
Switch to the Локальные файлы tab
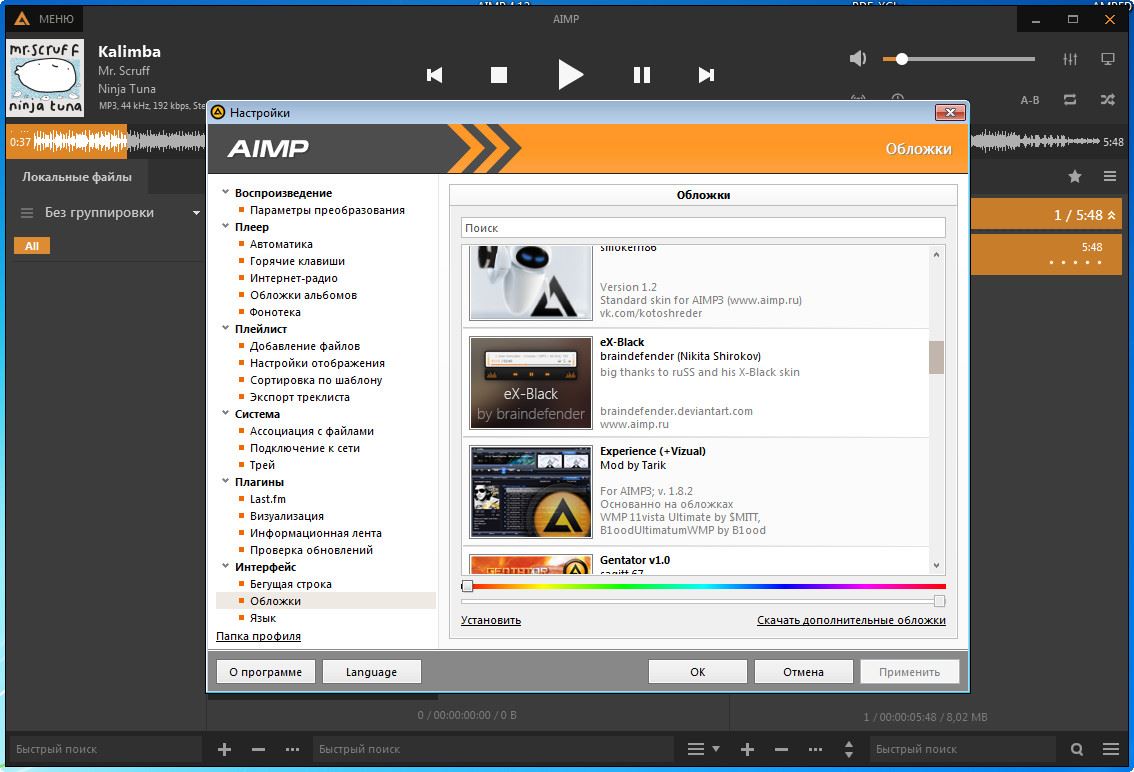click(x=77, y=177)
